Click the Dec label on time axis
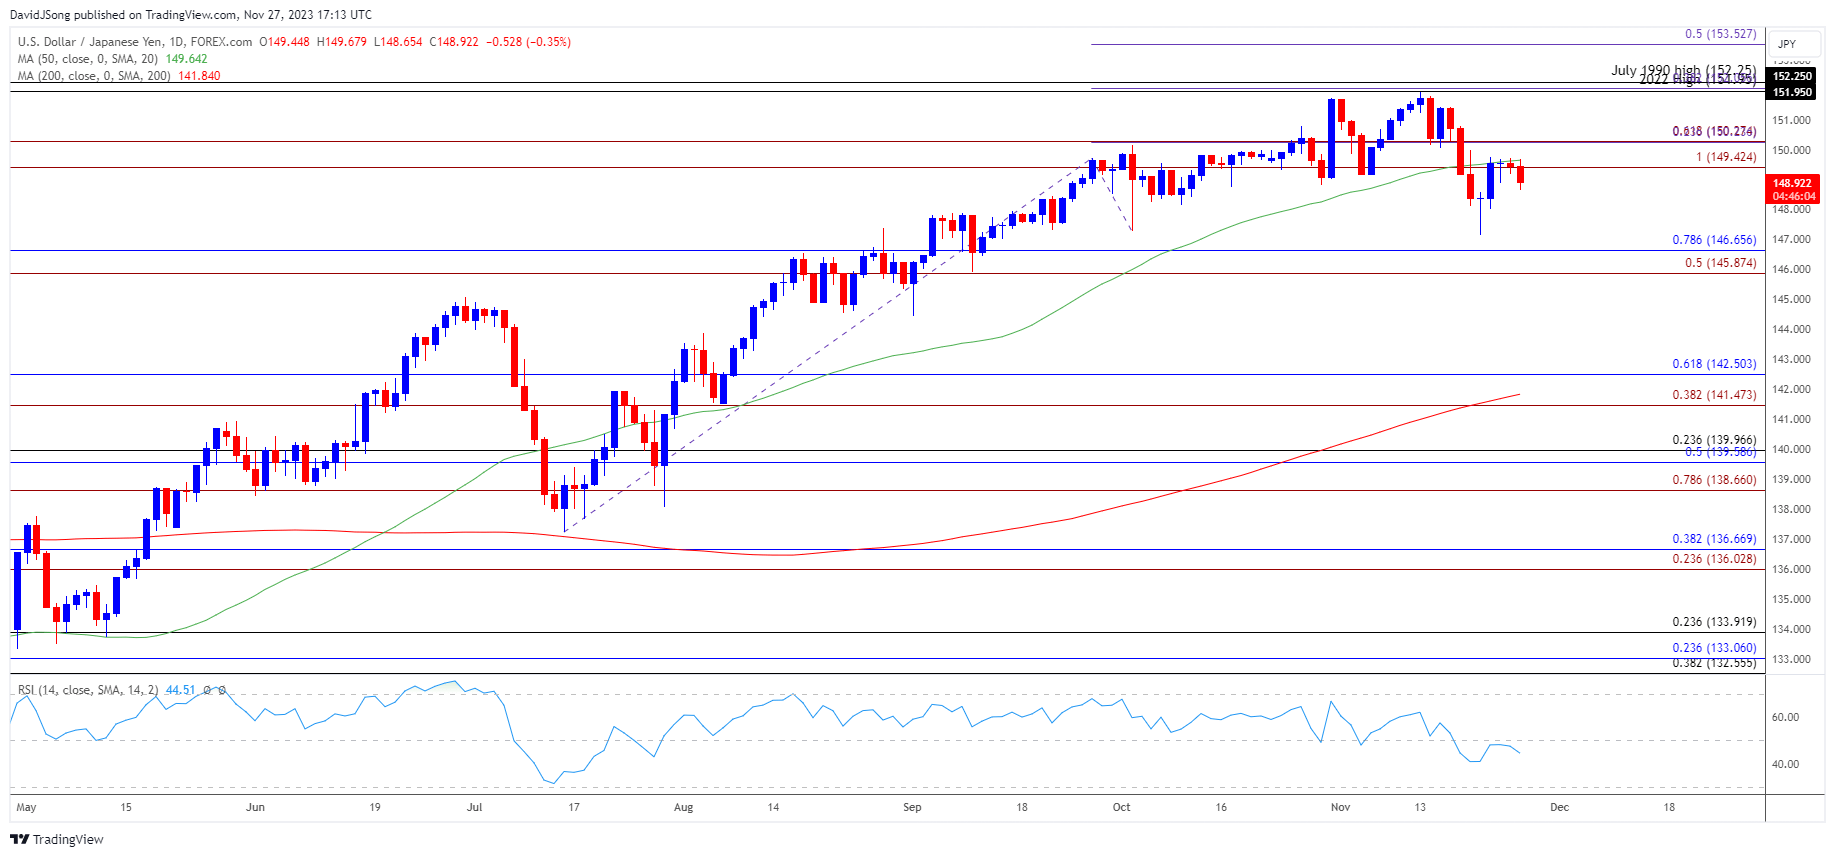The image size is (1835, 857). click(x=1559, y=807)
